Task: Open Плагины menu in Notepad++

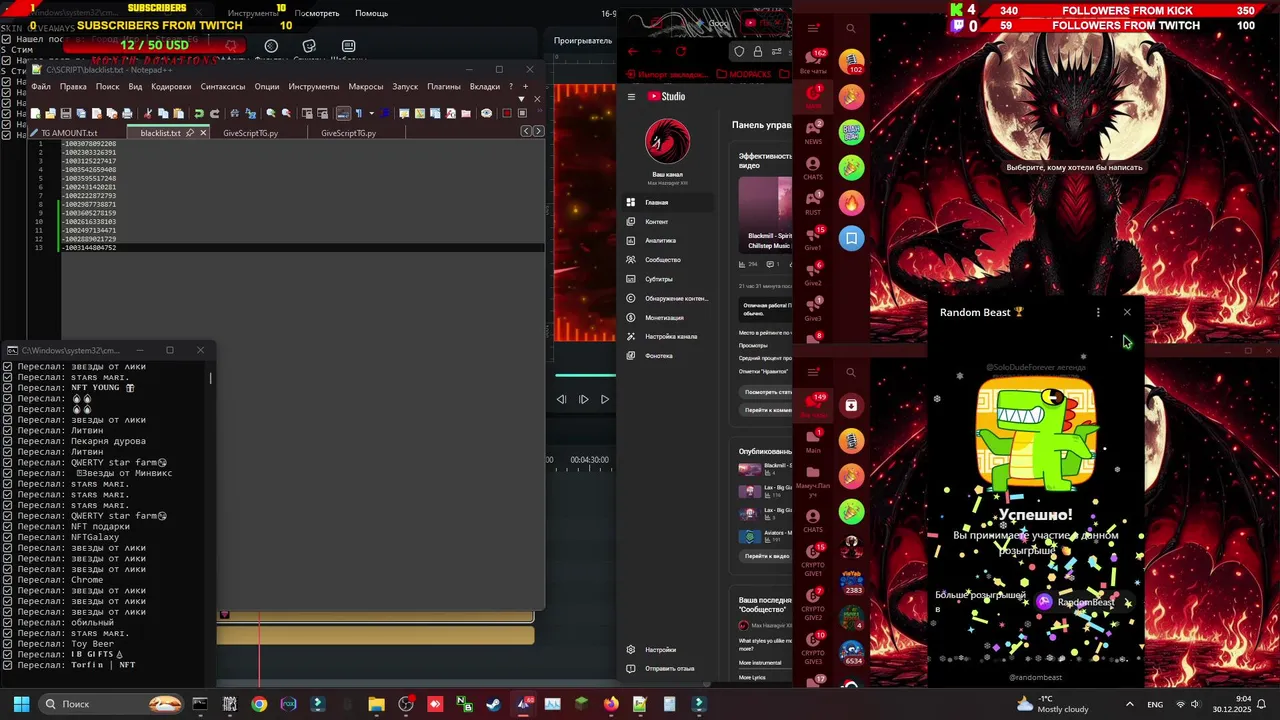Action: [444, 87]
